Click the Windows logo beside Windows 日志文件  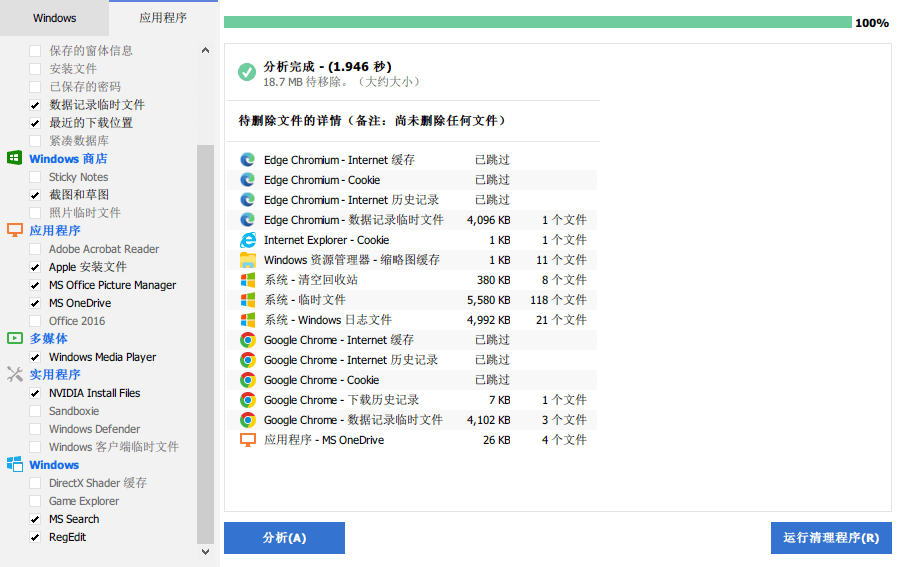(x=247, y=320)
